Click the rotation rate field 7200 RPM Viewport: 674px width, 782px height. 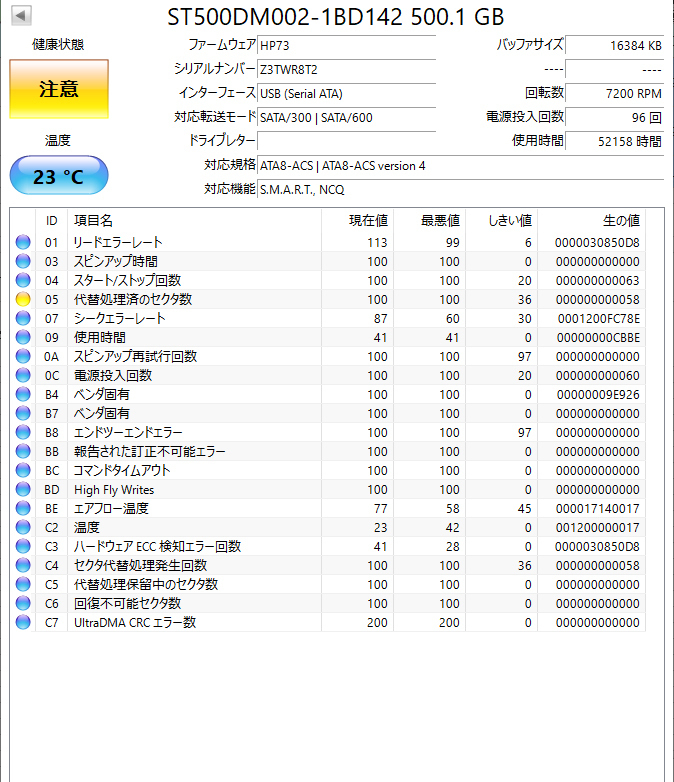coord(615,93)
